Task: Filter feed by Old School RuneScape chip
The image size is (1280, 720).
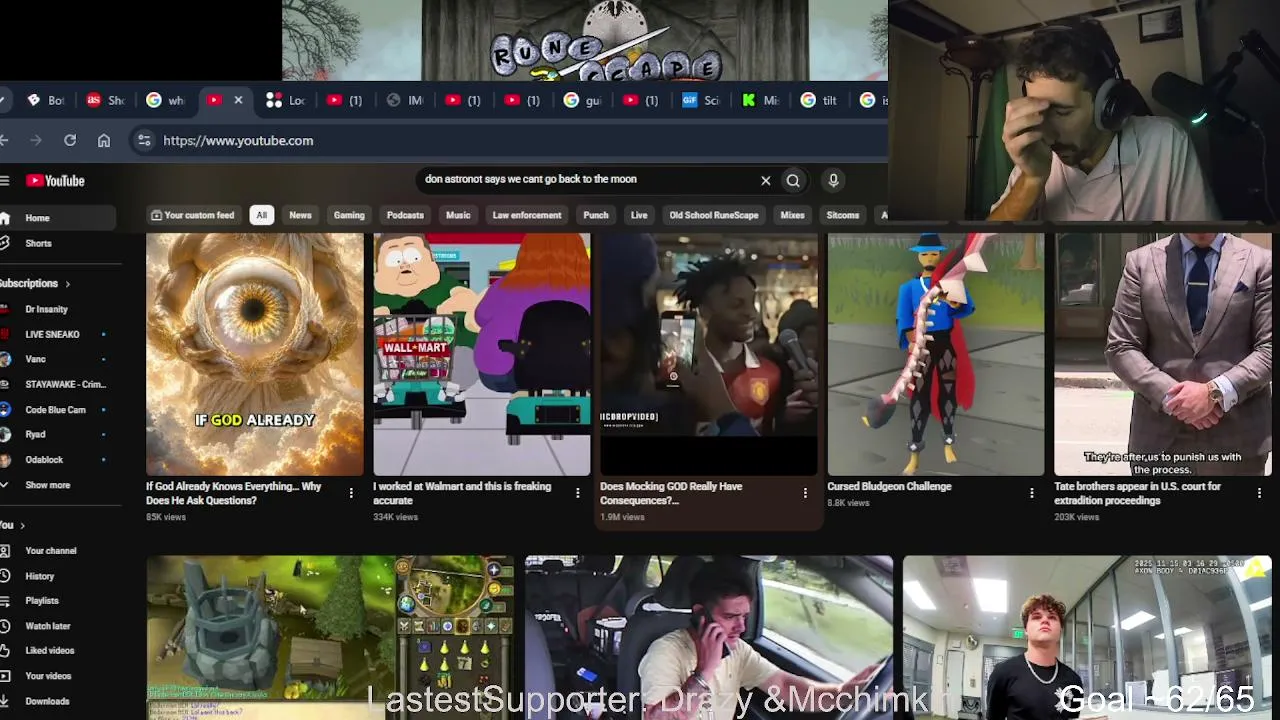Action: [x=714, y=215]
